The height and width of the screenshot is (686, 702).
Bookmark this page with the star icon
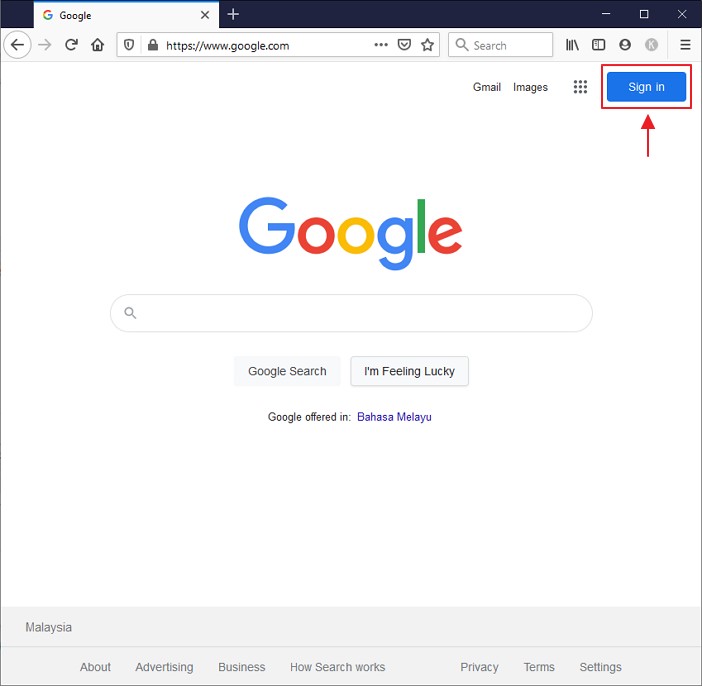pyautogui.click(x=428, y=45)
